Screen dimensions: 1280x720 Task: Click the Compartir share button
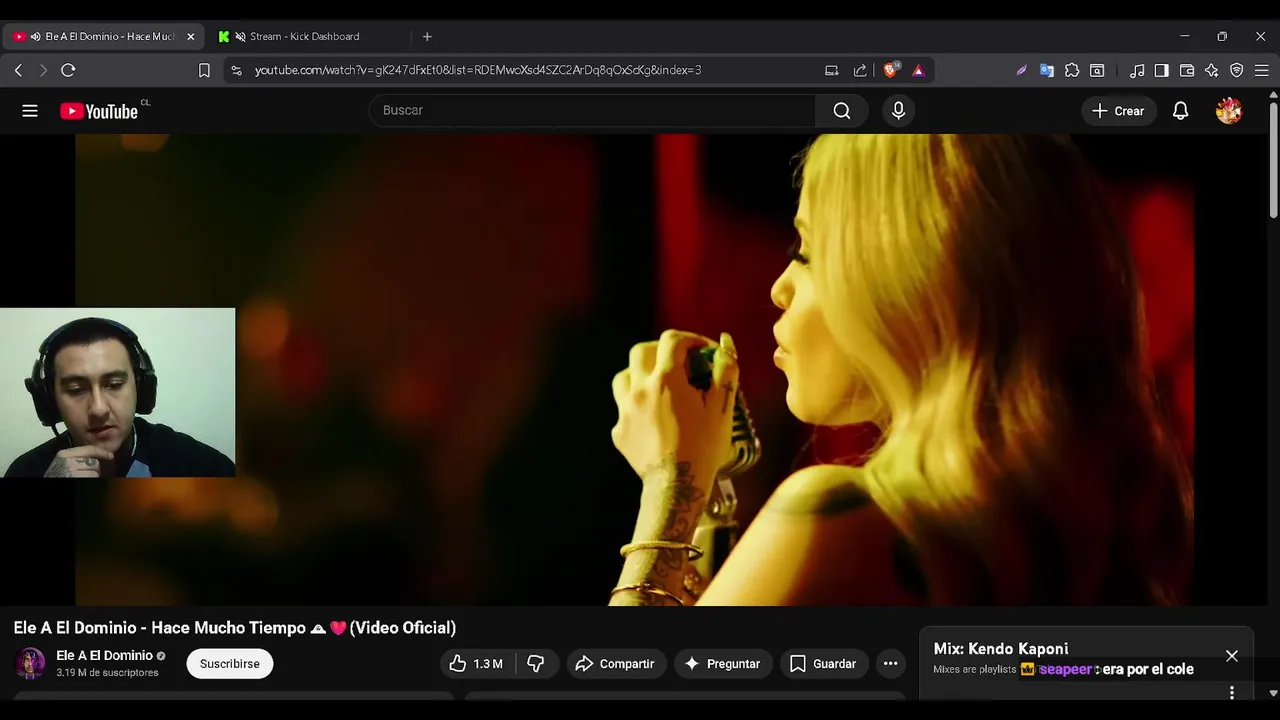pos(615,664)
